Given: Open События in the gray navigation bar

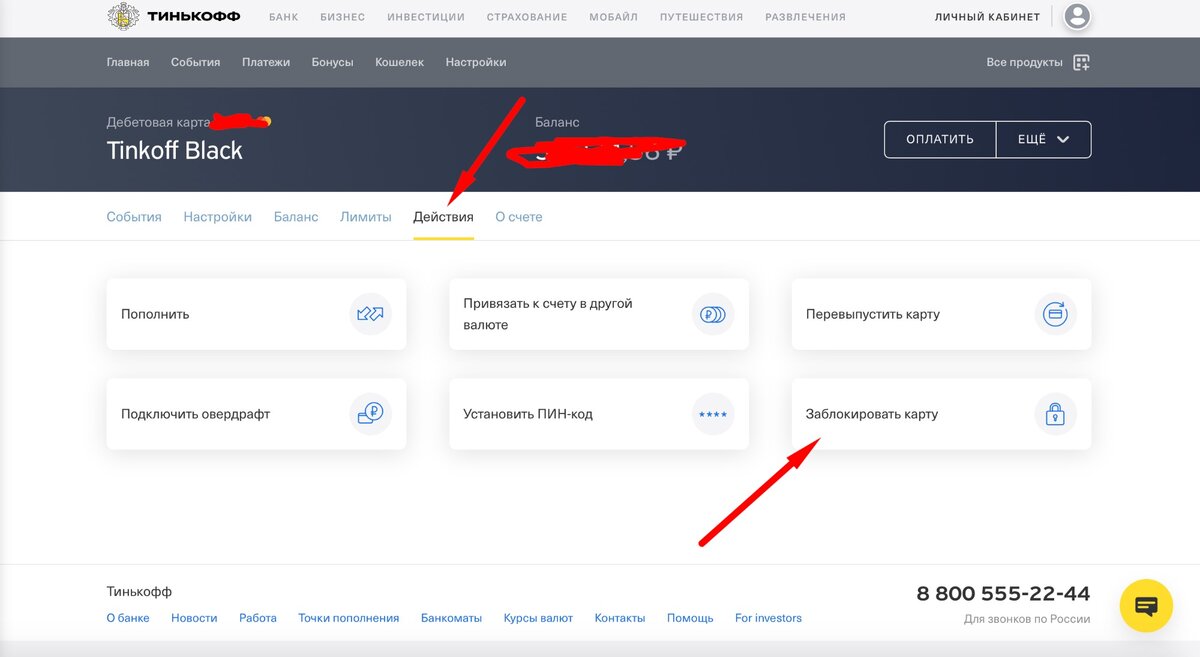Looking at the screenshot, I should (x=195, y=62).
